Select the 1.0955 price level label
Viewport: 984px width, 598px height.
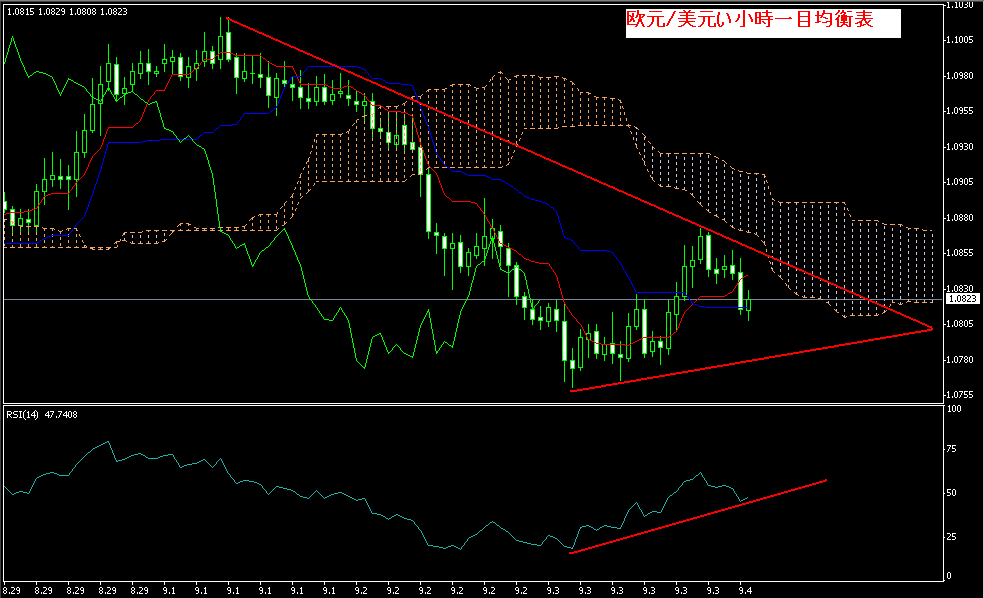click(x=960, y=111)
